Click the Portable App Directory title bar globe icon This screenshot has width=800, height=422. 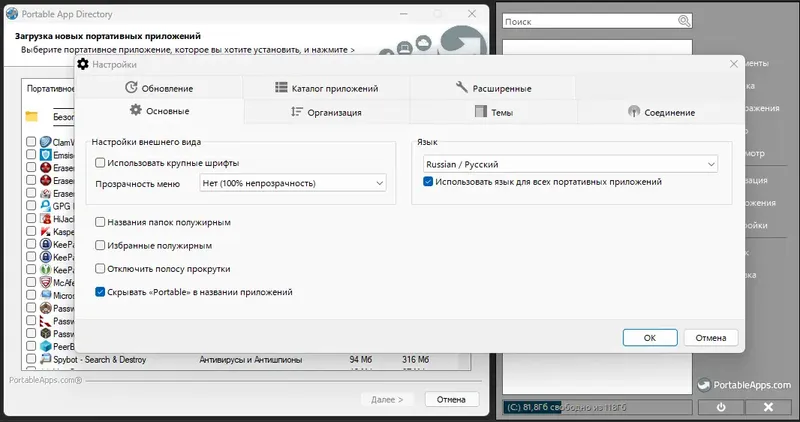coord(12,14)
